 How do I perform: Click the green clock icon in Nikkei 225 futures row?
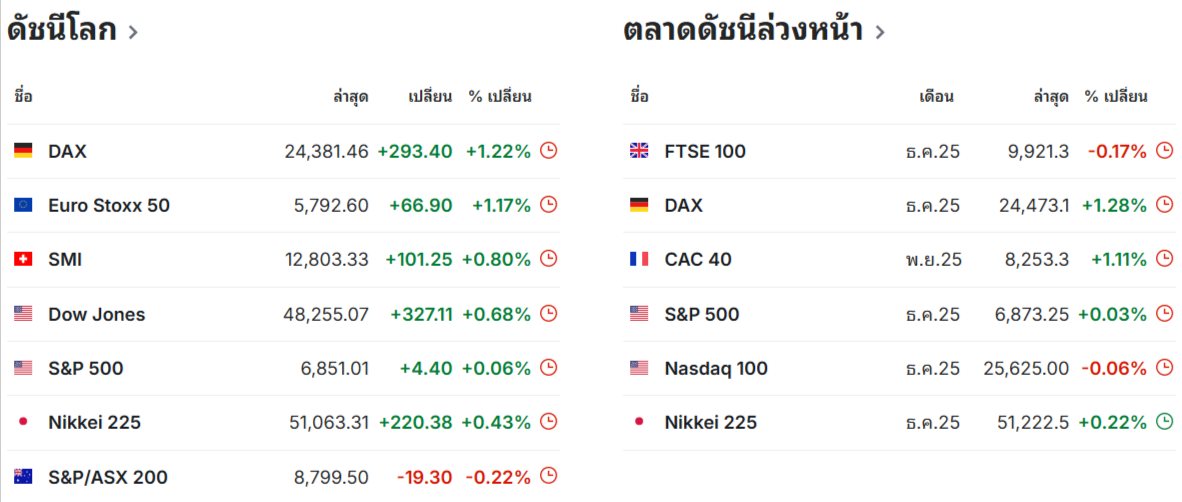click(1164, 422)
